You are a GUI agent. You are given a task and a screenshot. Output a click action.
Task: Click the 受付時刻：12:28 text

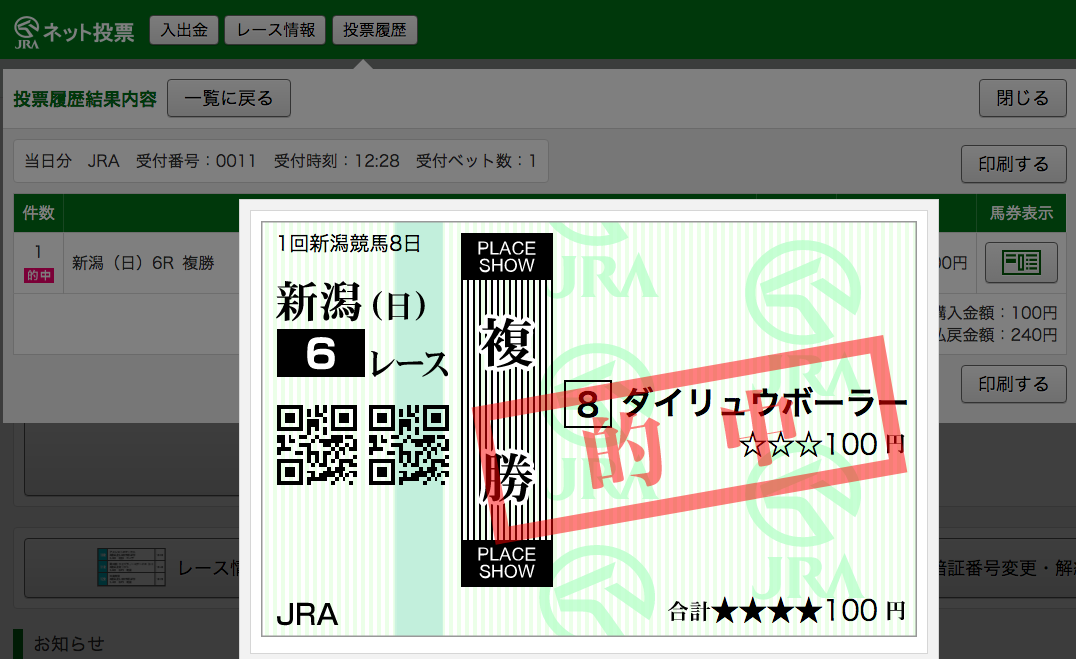click(x=336, y=161)
